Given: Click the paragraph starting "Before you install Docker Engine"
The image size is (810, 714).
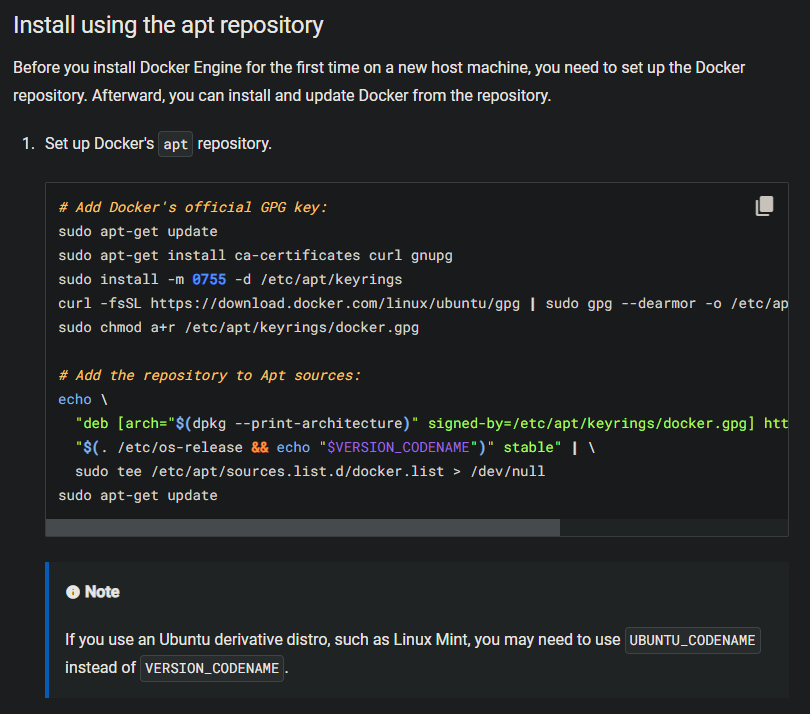Looking at the screenshot, I should (379, 82).
